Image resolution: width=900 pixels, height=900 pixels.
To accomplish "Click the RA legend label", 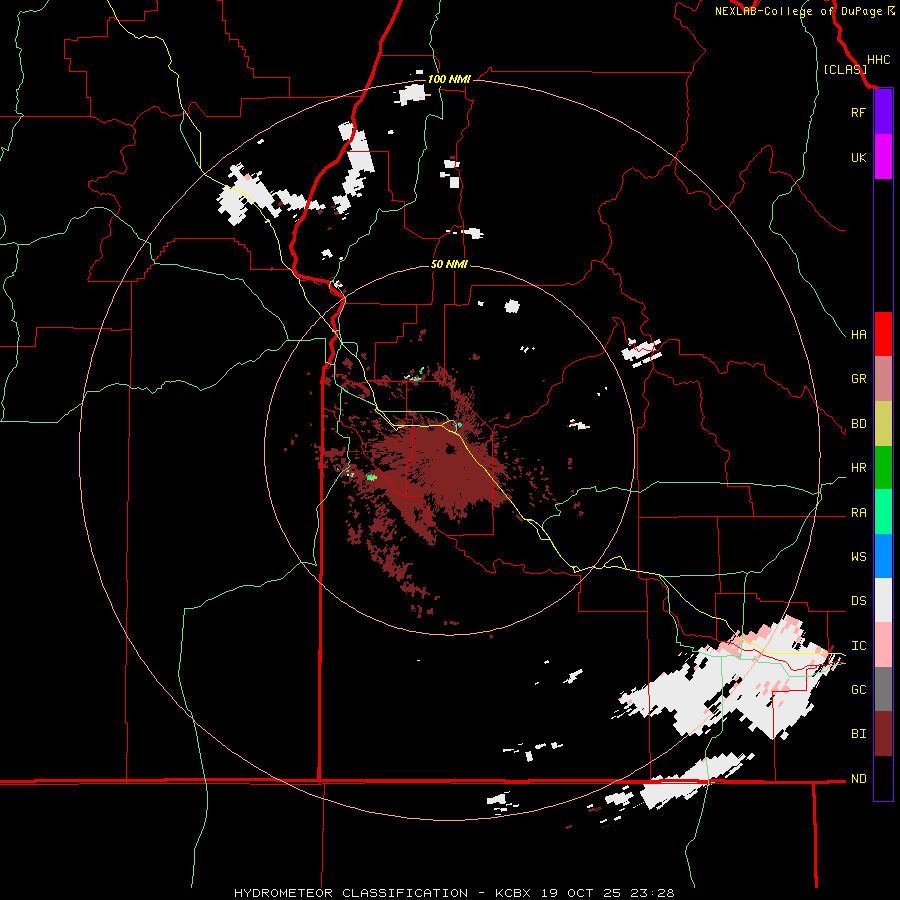I will pyautogui.click(x=859, y=513).
